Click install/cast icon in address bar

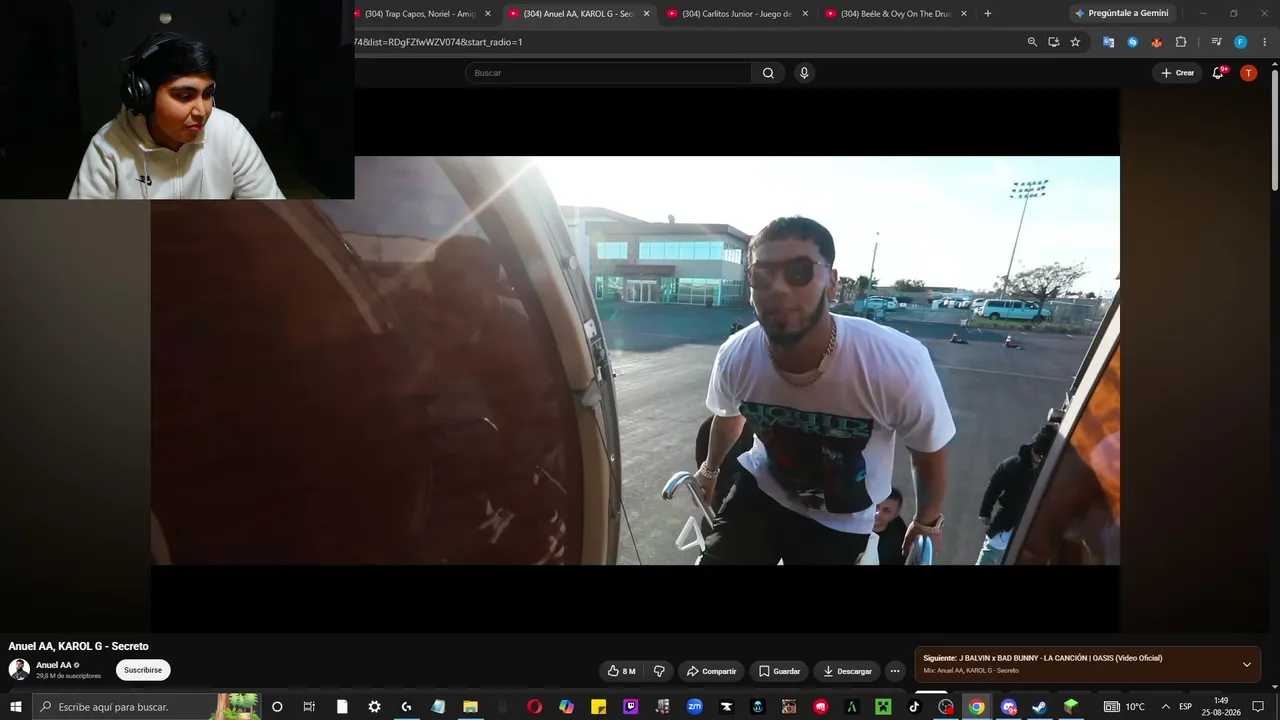pos(1053,42)
